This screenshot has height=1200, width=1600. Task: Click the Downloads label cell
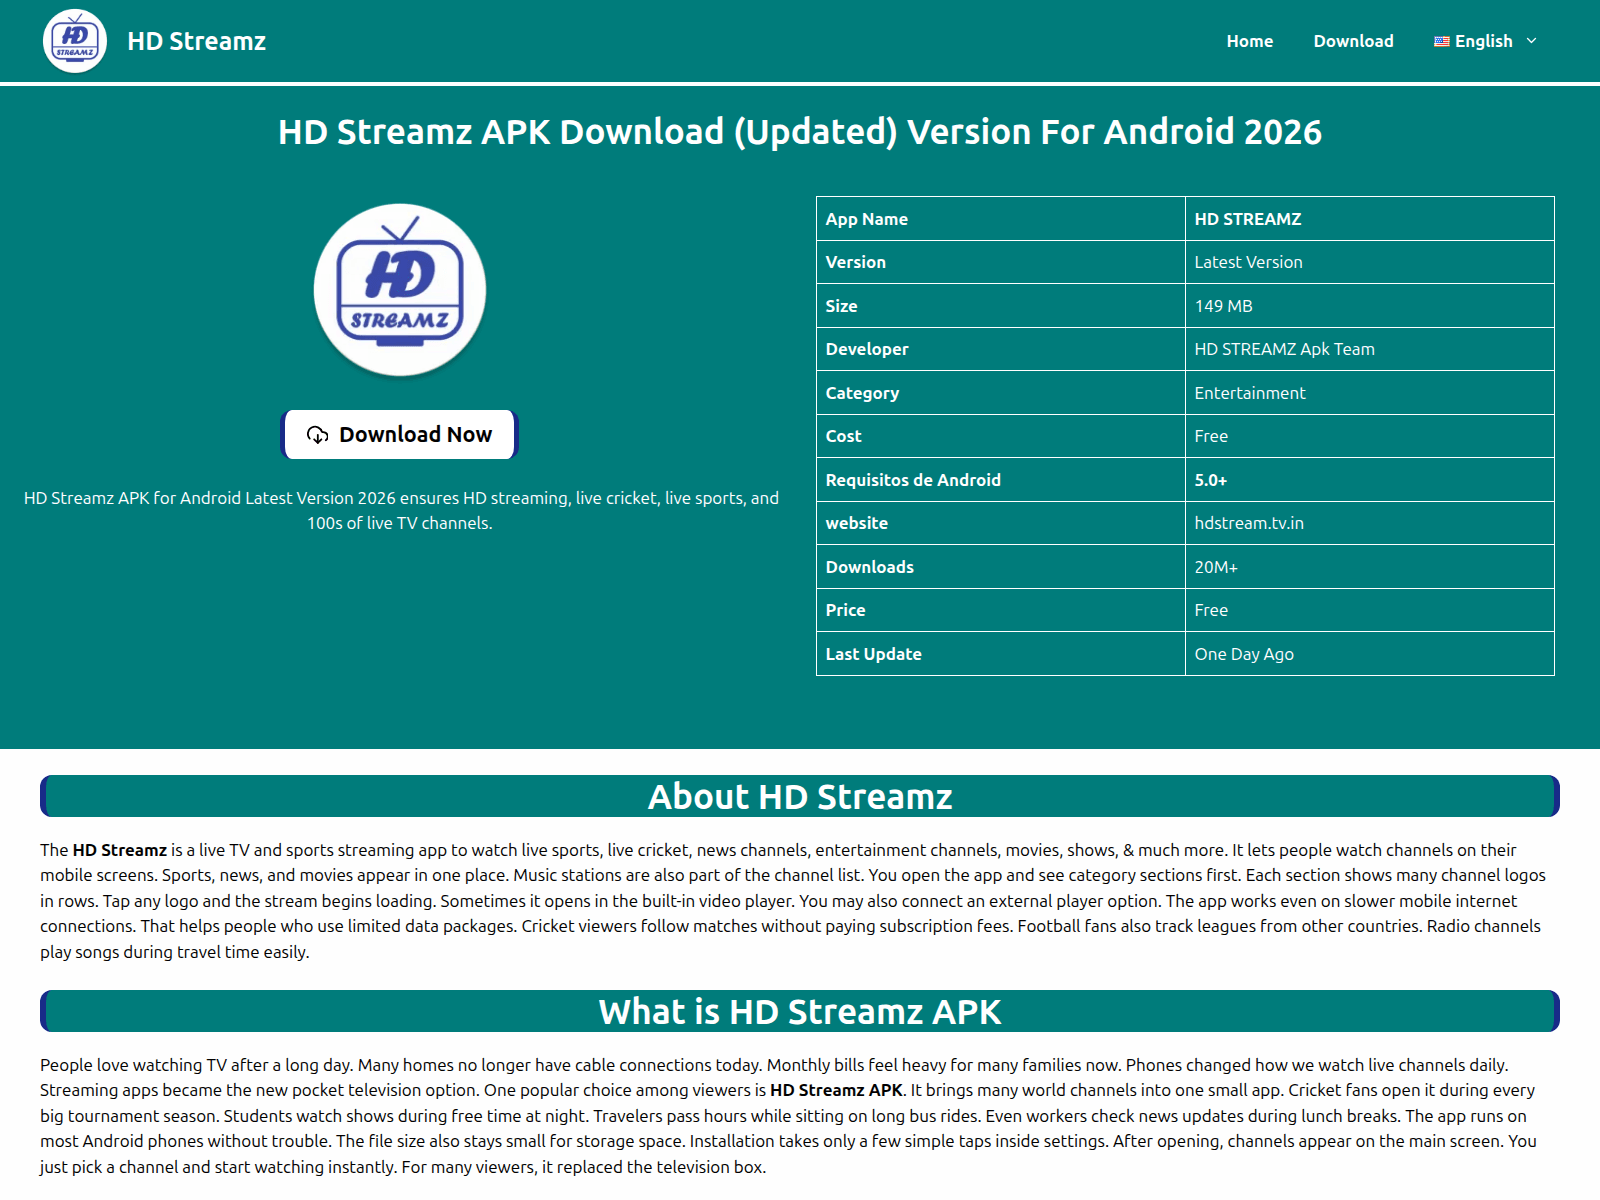[x=1001, y=567]
